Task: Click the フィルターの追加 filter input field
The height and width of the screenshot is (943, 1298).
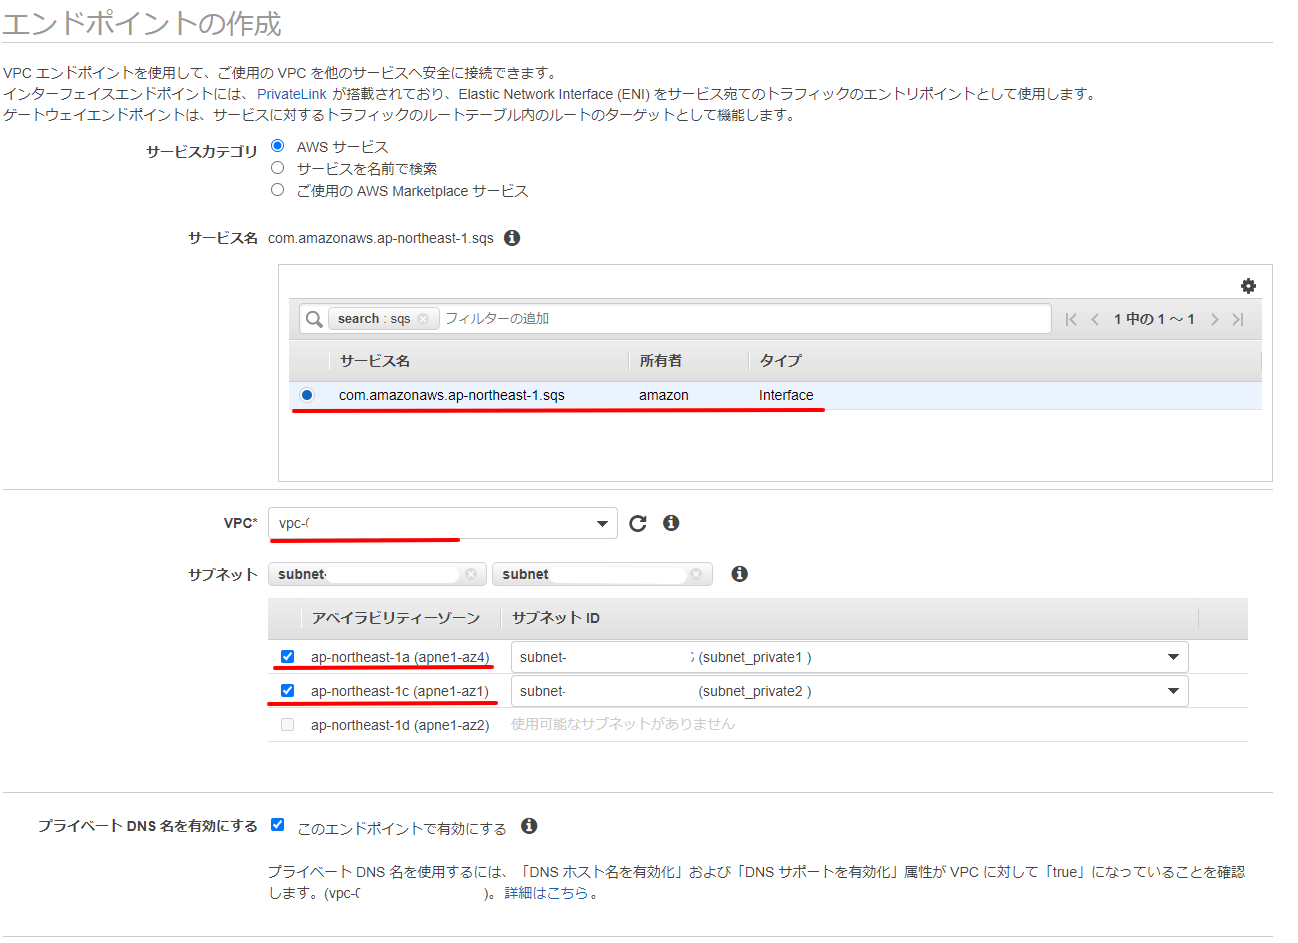Action: (x=740, y=319)
